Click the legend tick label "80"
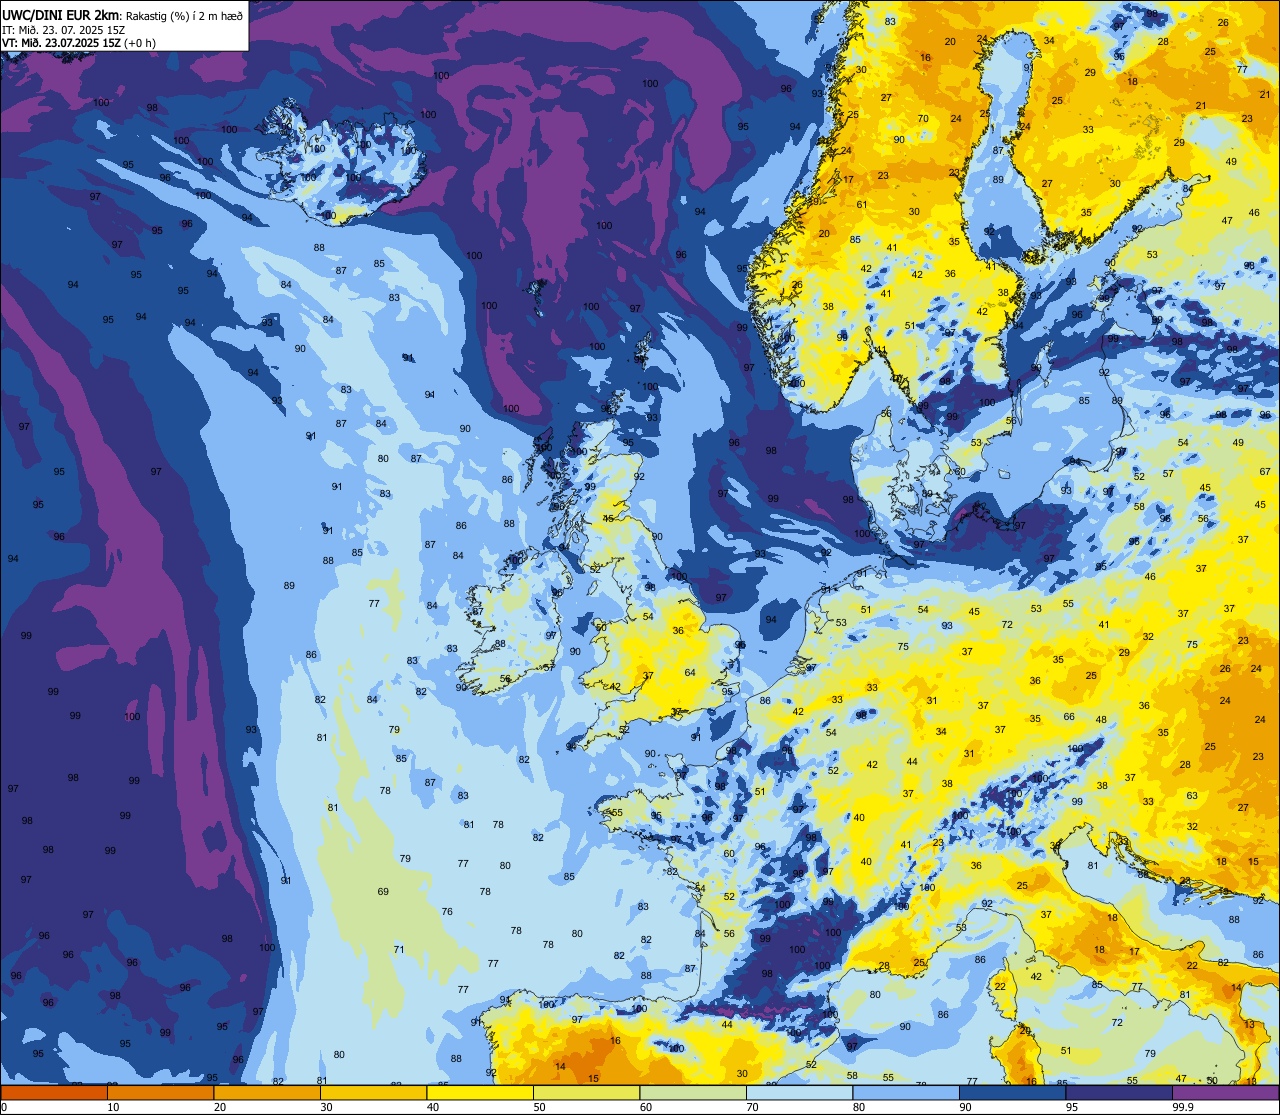 (x=859, y=1107)
